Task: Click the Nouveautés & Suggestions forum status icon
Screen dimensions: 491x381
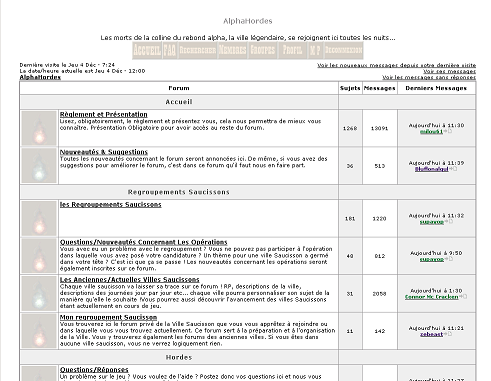Action: (x=39, y=166)
